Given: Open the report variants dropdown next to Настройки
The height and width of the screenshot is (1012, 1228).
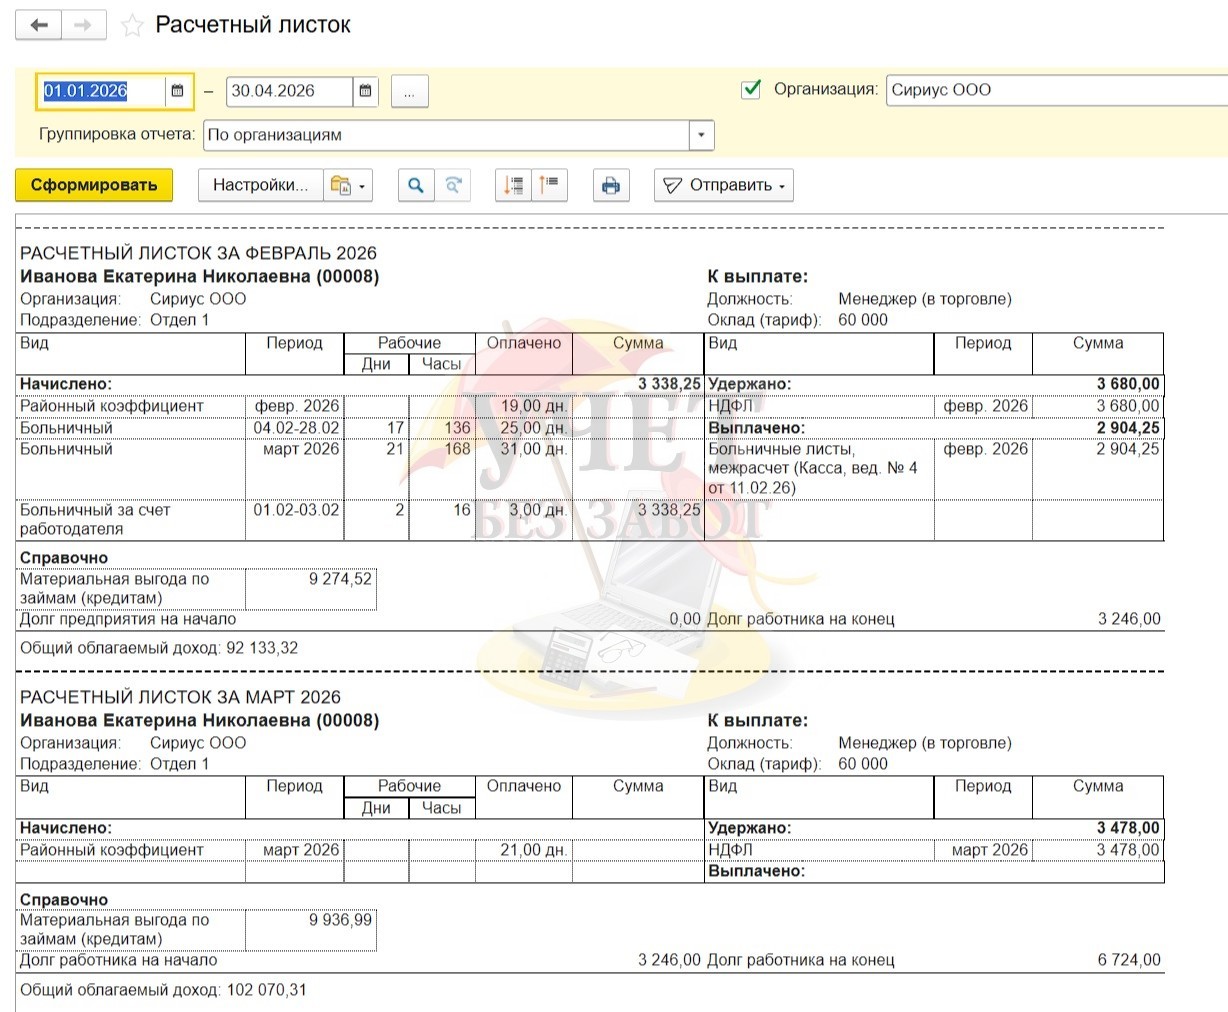Looking at the screenshot, I should coord(347,185).
